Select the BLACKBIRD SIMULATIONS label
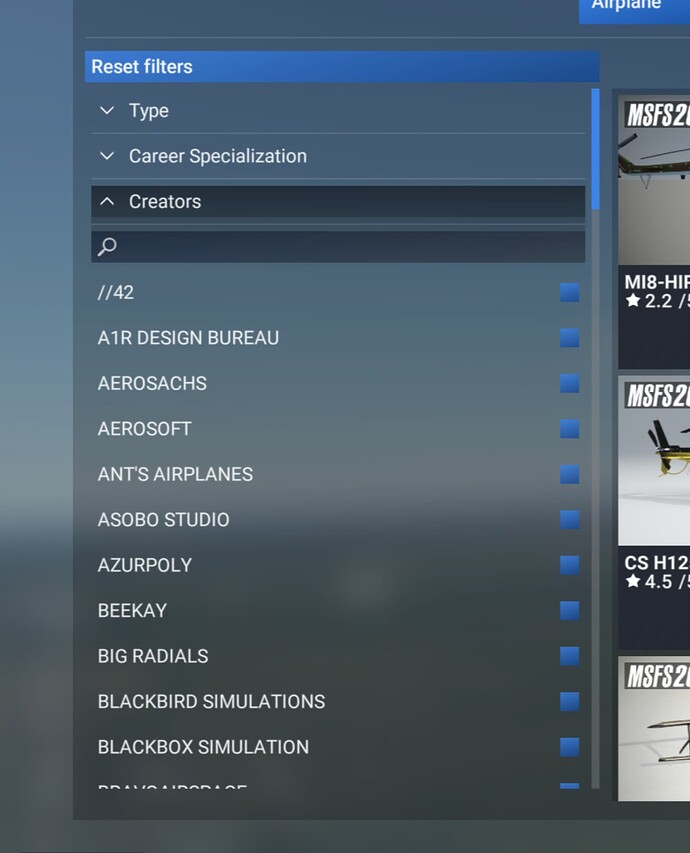 coord(211,701)
